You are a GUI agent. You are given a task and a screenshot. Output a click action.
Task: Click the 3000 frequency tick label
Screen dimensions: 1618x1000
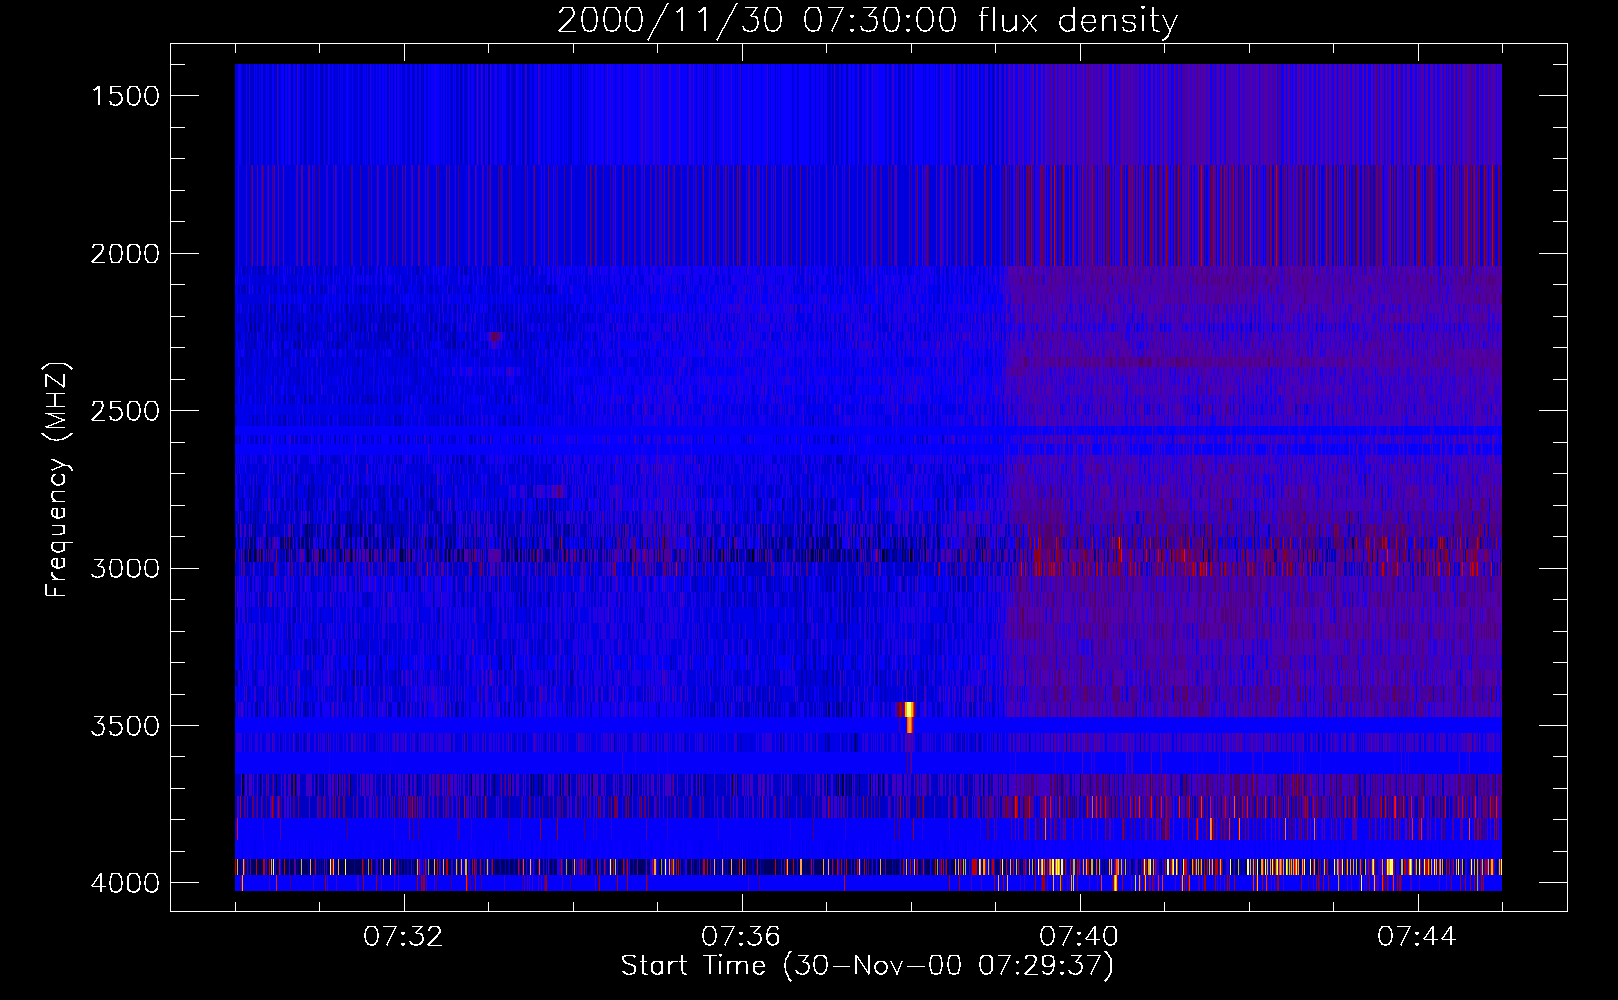point(125,569)
